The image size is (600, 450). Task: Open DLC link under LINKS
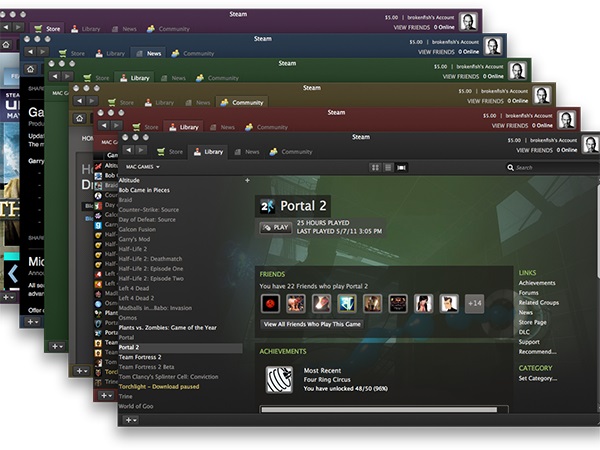click(524, 332)
